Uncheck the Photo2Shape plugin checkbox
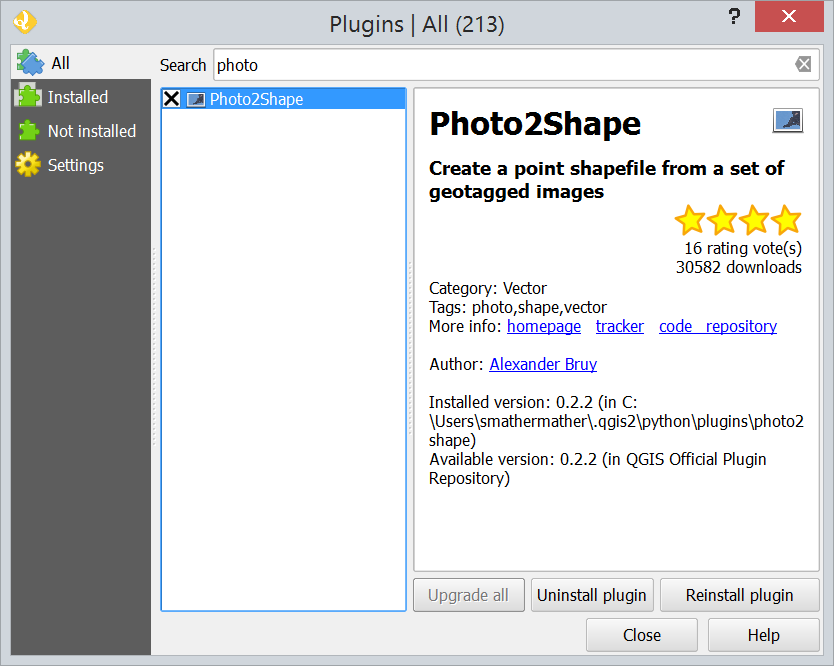 [x=172, y=99]
